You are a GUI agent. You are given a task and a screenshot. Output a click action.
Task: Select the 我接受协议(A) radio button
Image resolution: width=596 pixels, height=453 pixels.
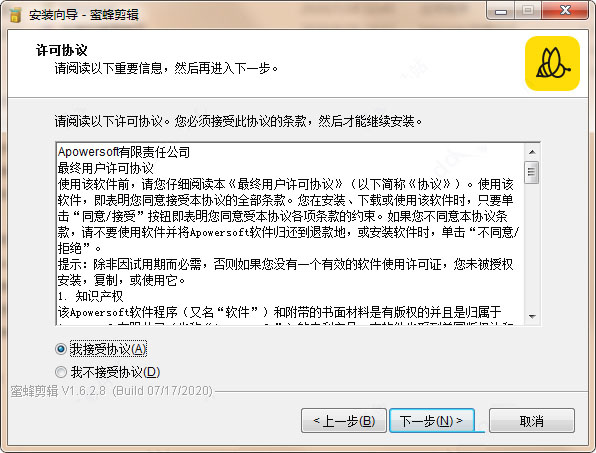(x=61, y=349)
